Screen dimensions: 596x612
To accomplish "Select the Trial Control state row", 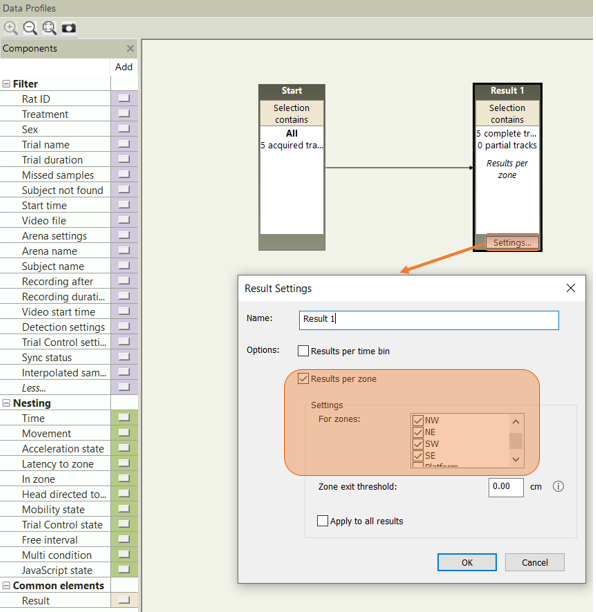I will (55, 525).
